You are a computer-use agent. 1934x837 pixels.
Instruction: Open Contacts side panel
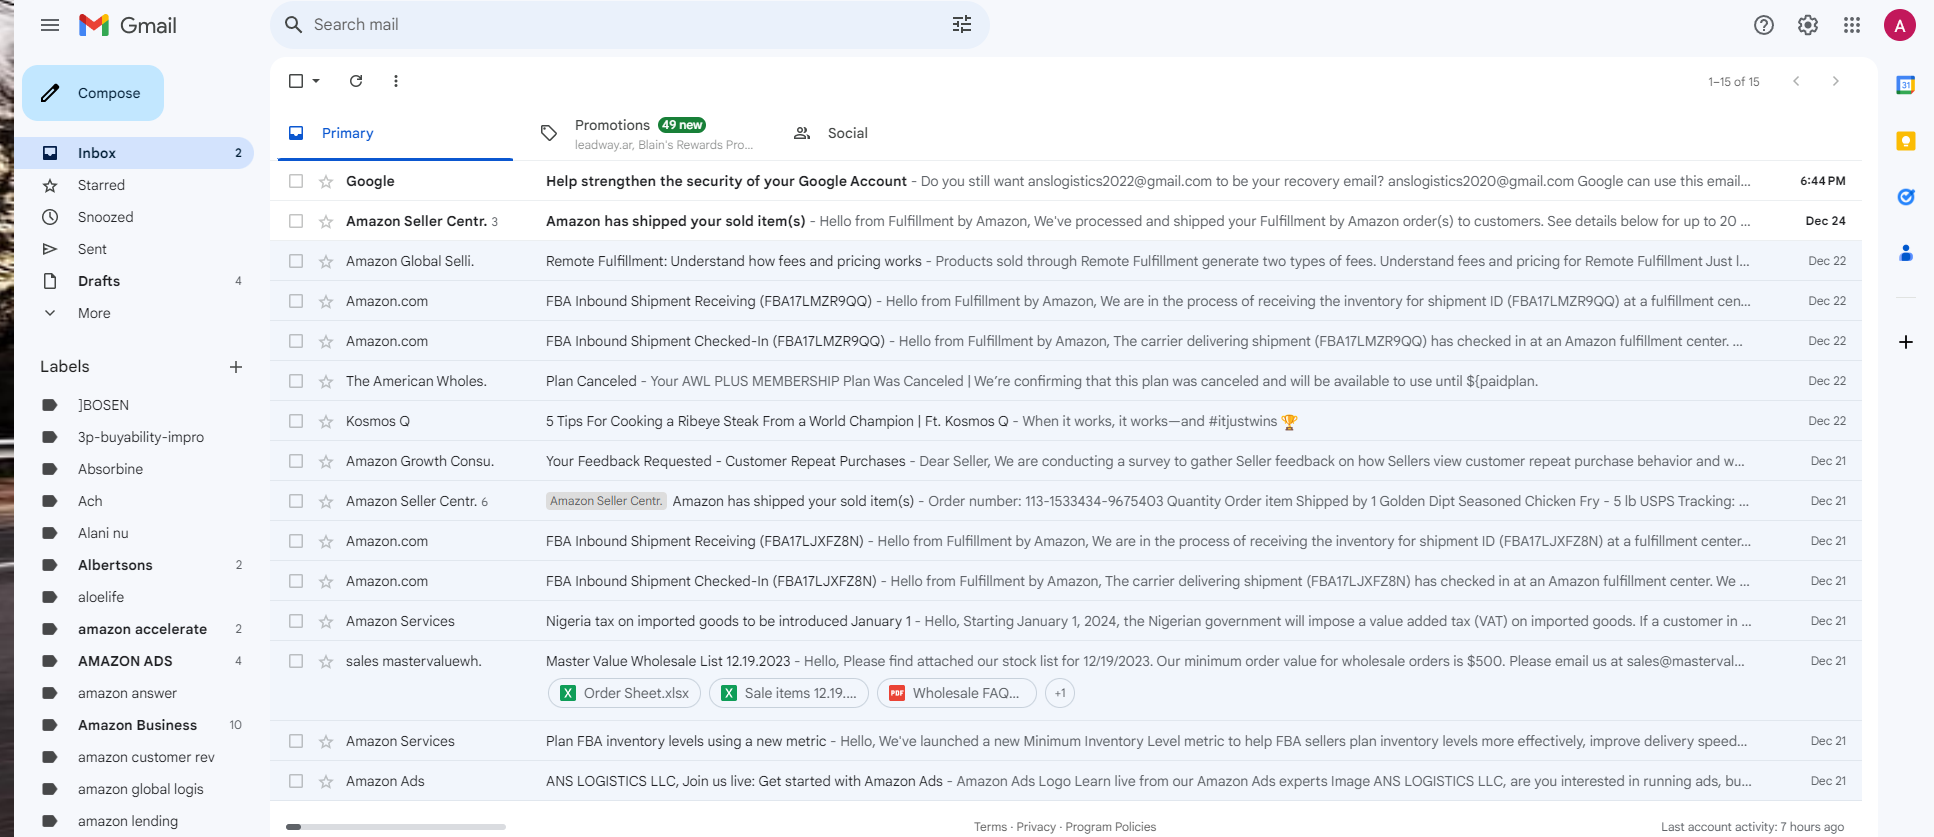click(x=1906, y=253)
